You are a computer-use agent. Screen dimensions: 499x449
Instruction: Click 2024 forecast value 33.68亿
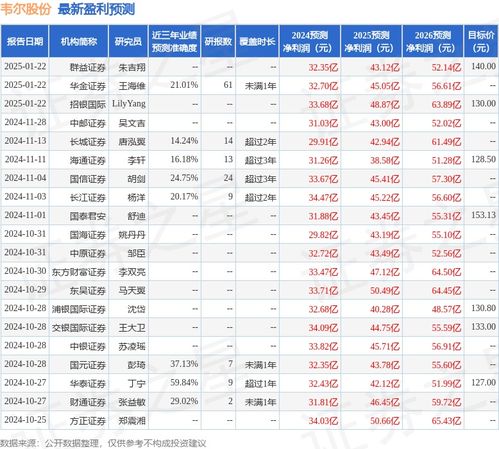[x=323, y=105]
